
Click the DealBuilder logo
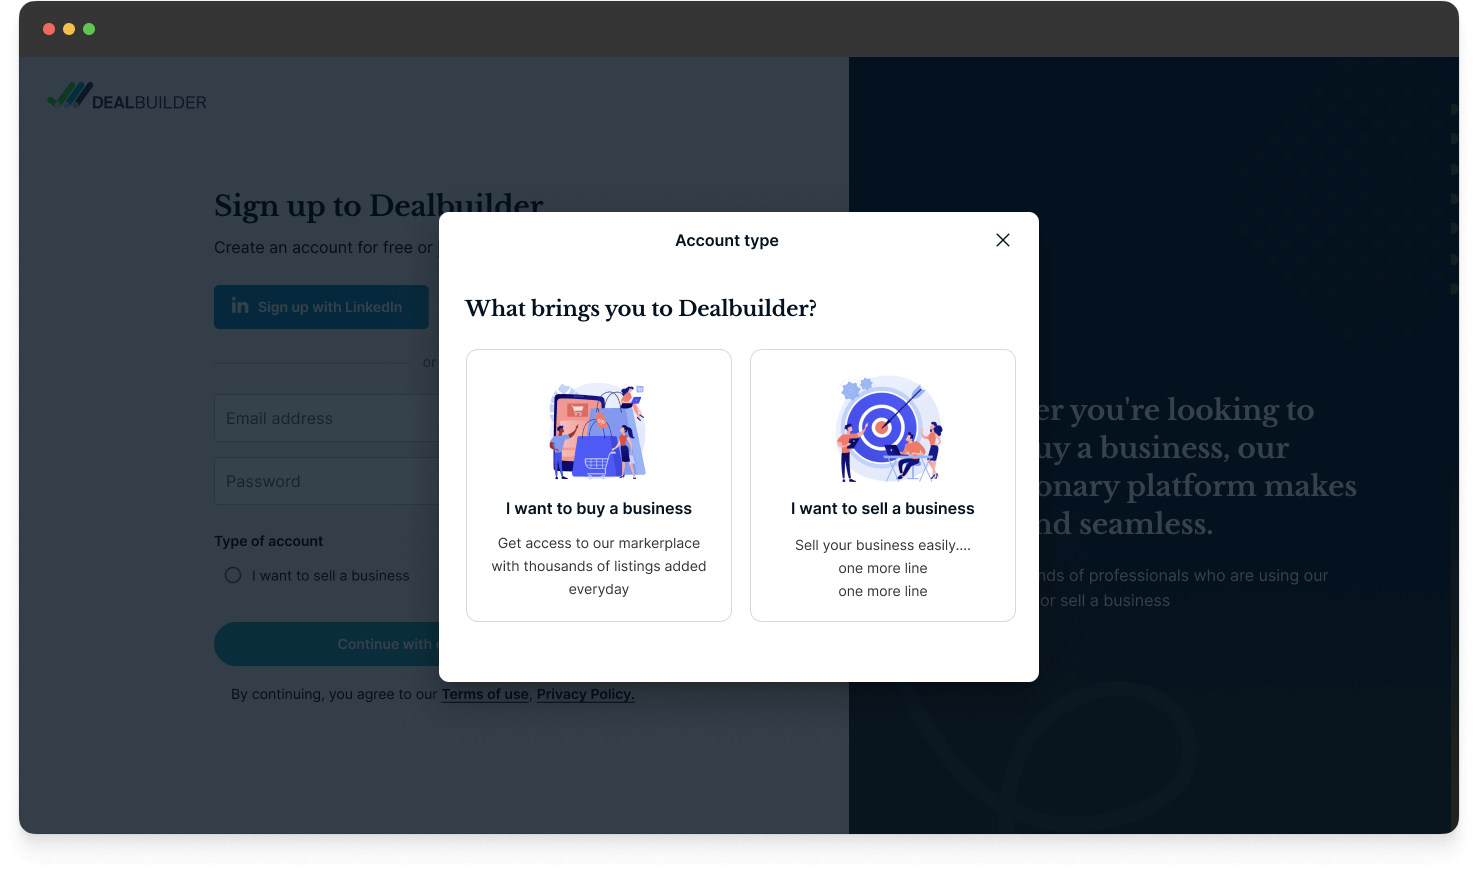coord(127,98)
